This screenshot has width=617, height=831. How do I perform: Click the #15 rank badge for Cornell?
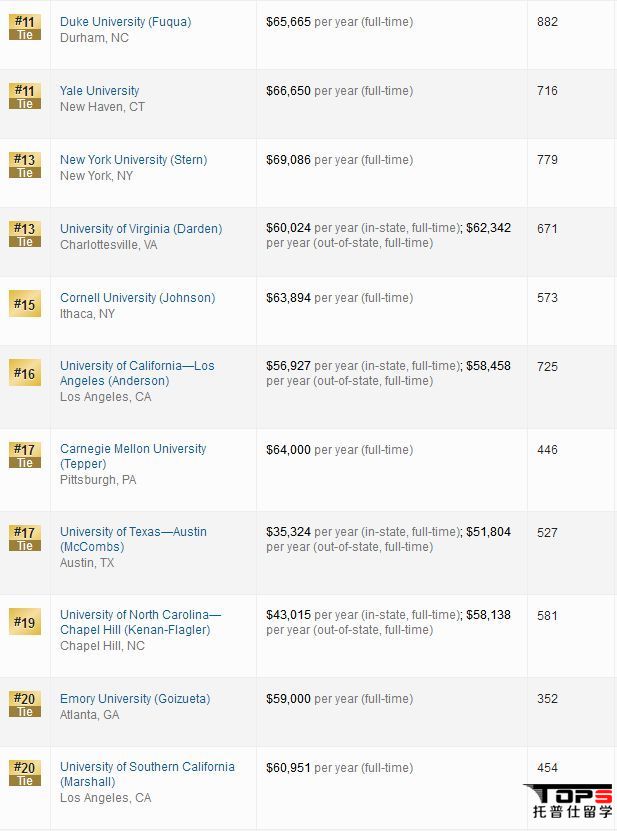(25, 304)
